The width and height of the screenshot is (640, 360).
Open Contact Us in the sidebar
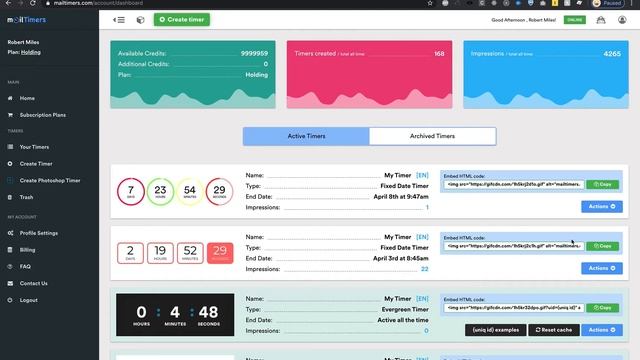[x=33, y=283]
